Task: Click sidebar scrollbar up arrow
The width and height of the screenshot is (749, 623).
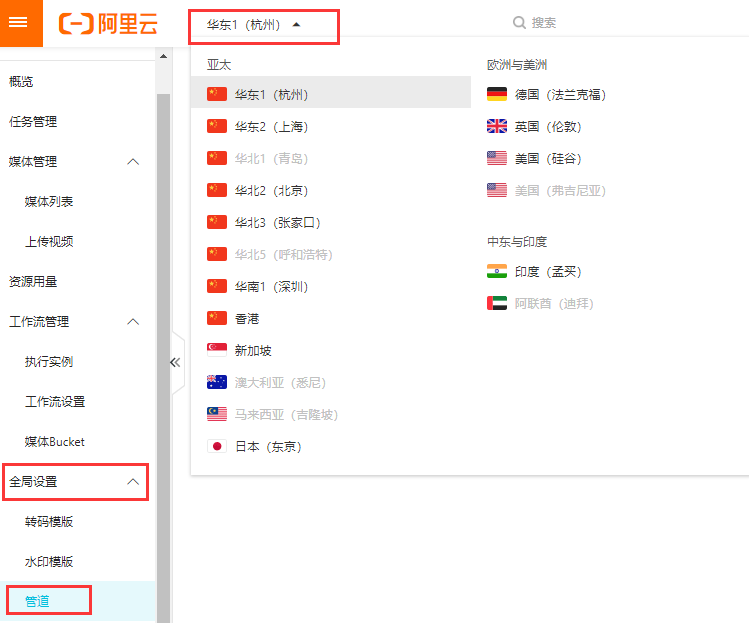Action: click(x=163, y=56)
